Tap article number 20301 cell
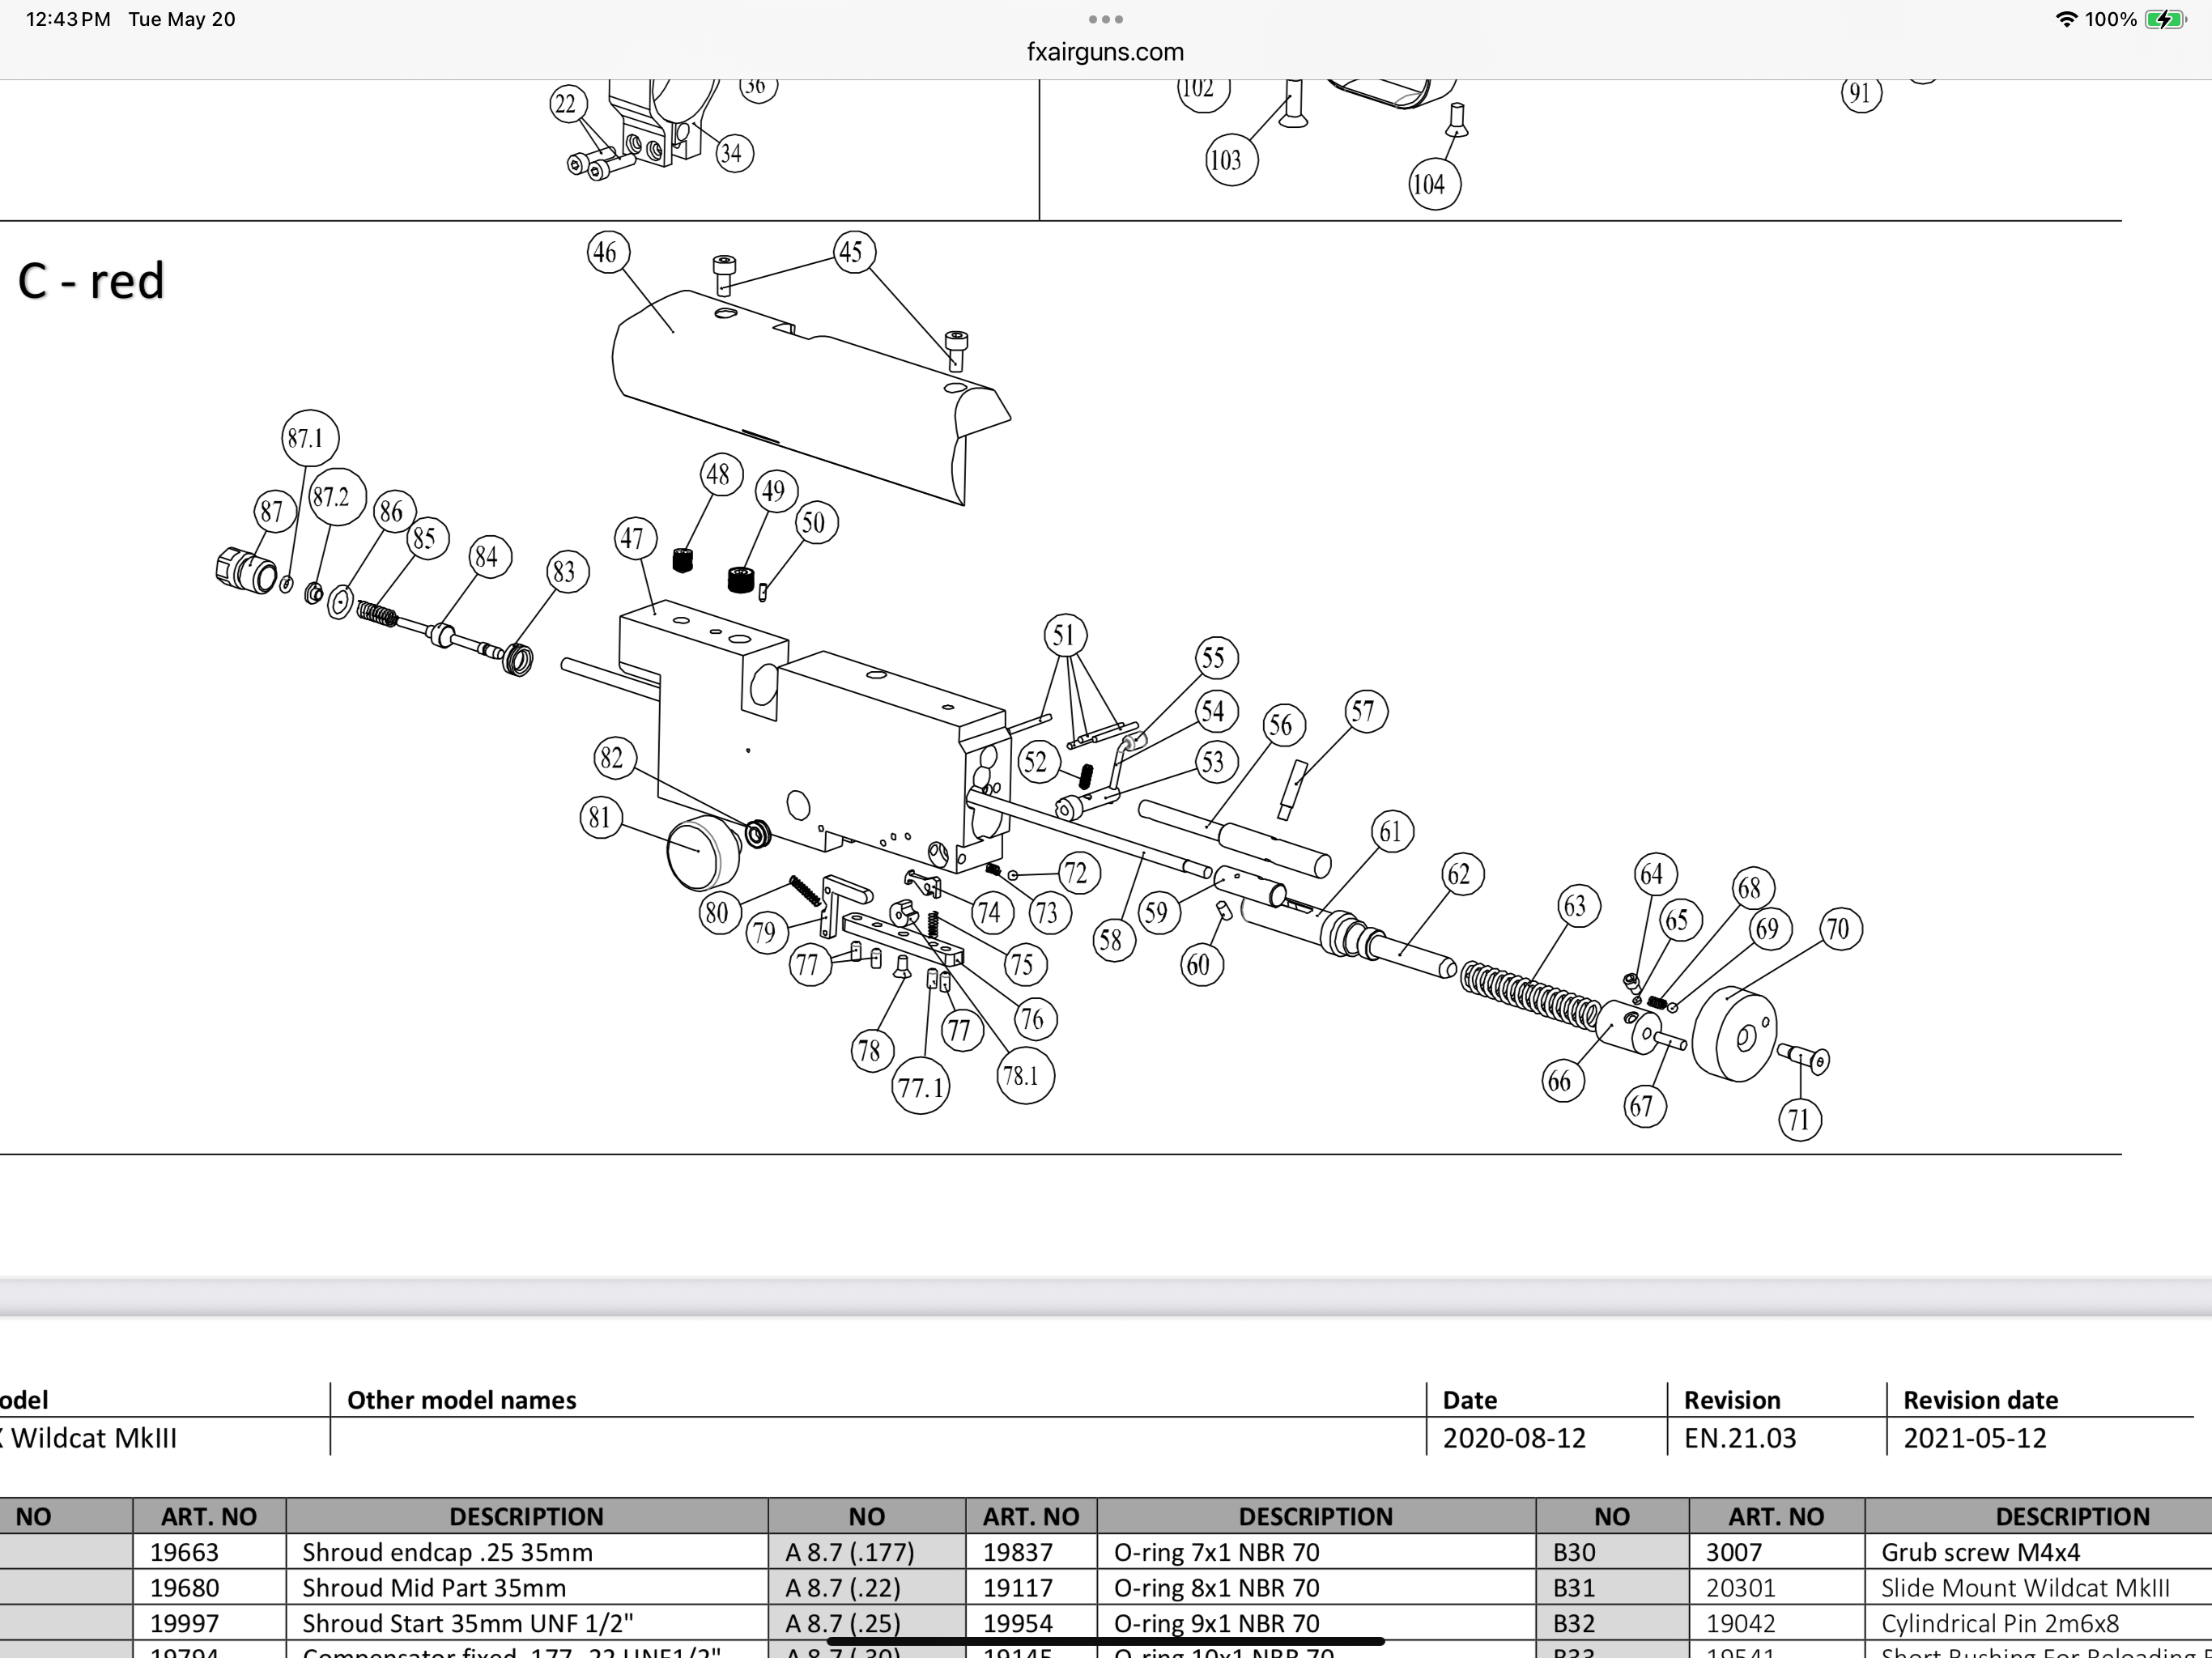This screenshot has width=2212, height=1658. pos(1777,1588)
